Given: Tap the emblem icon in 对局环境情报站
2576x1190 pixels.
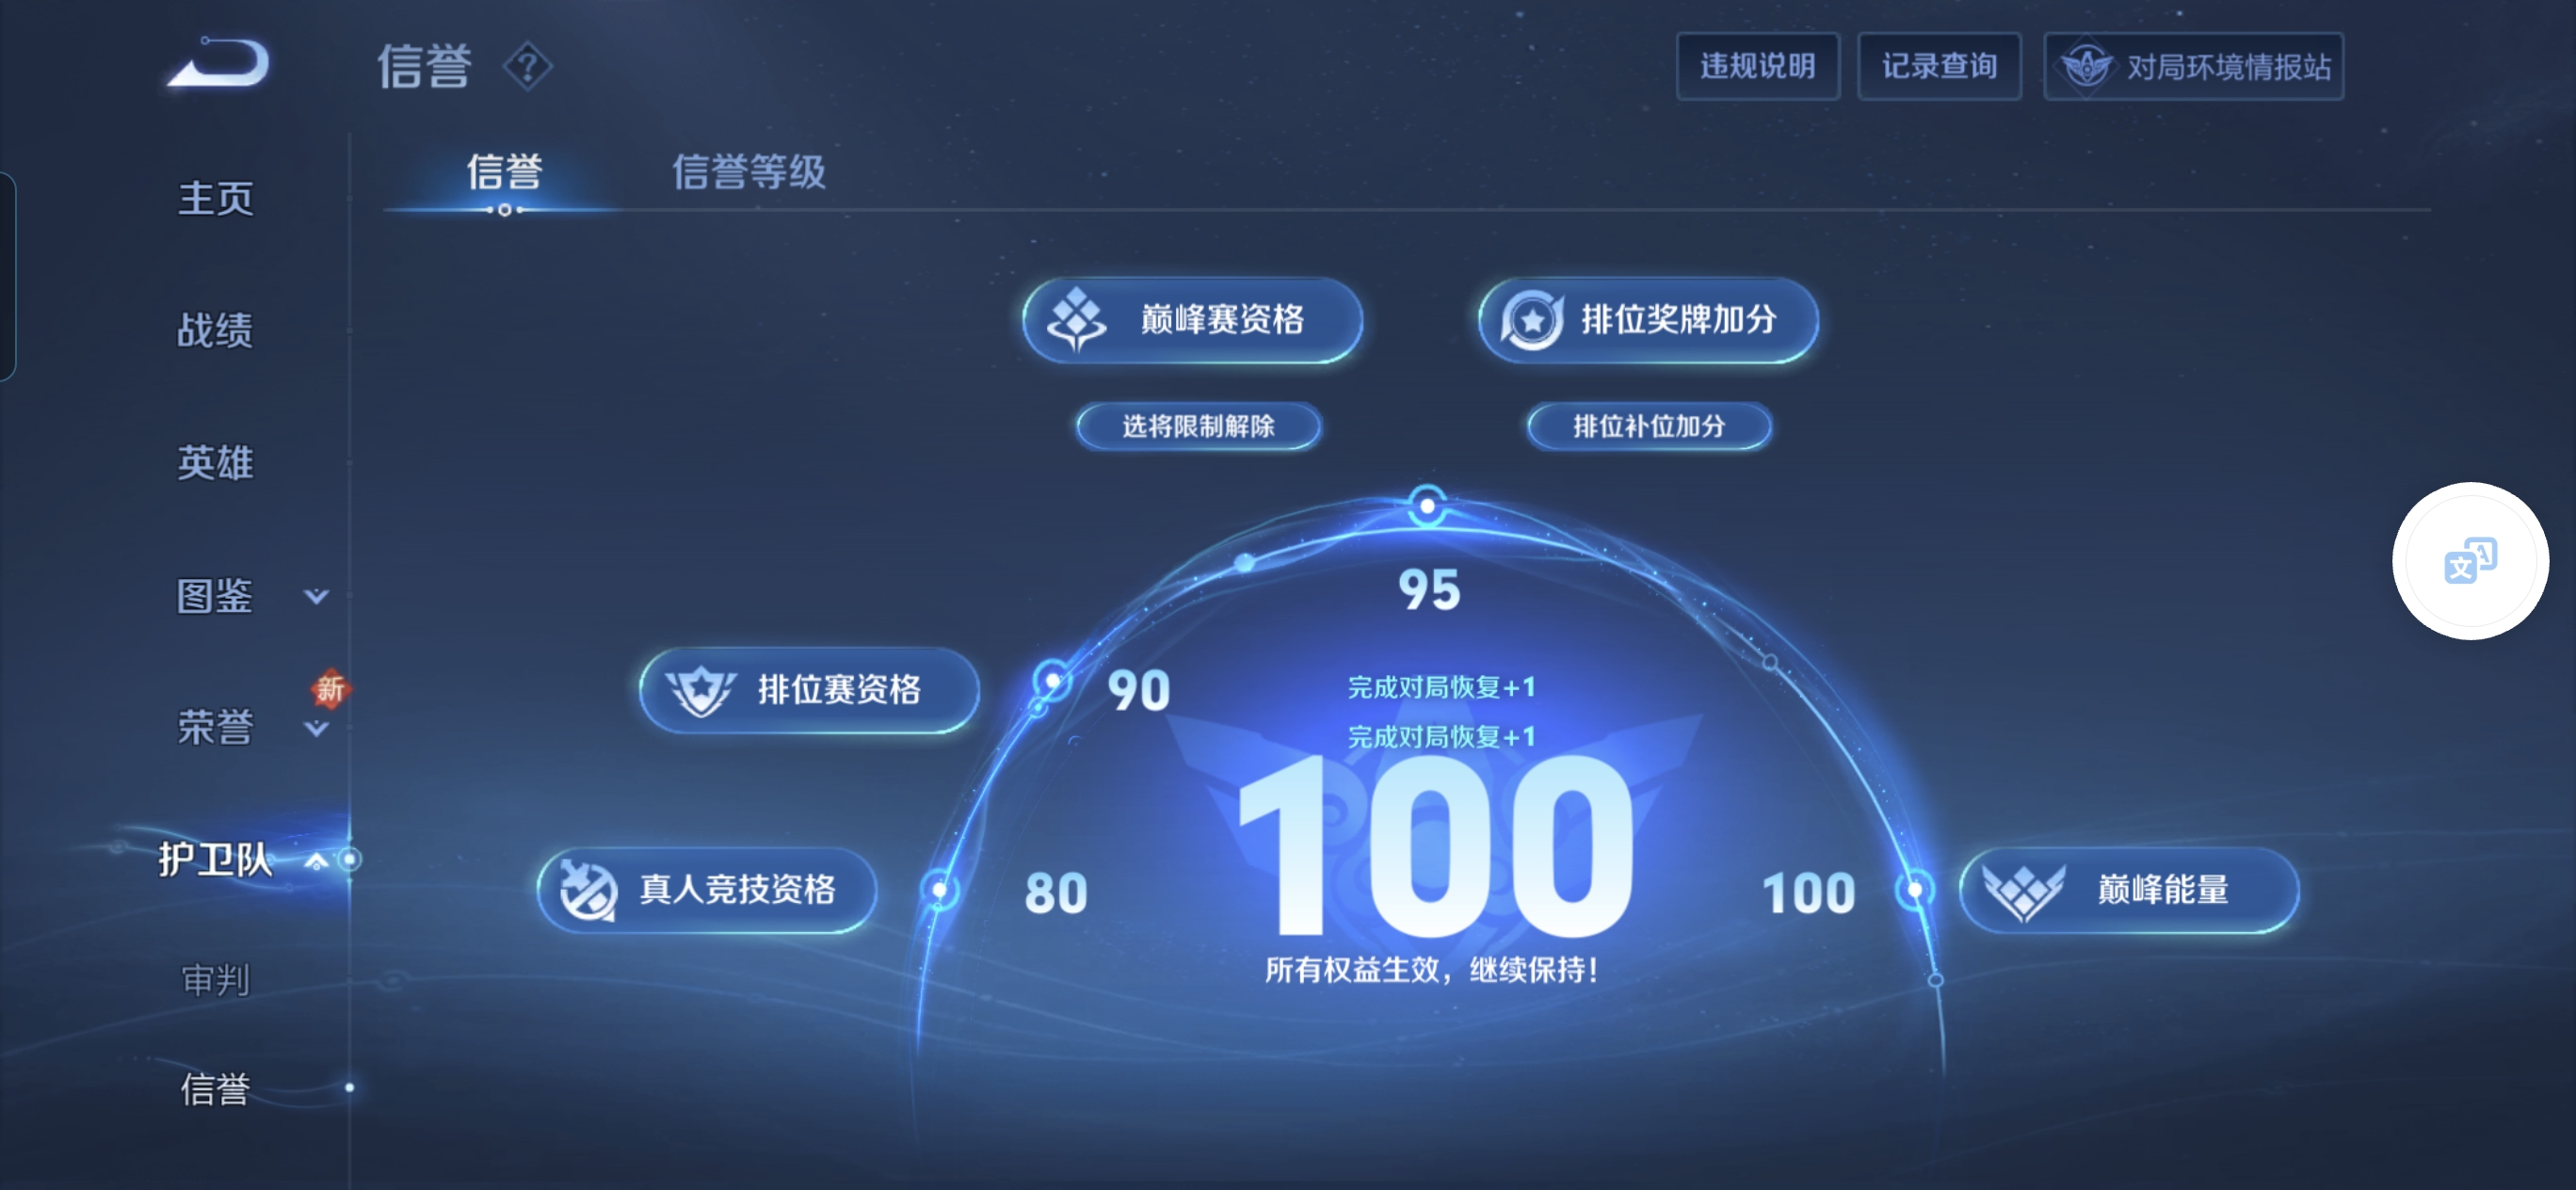Looking at the screenshot, I should tap(2087, 67).
